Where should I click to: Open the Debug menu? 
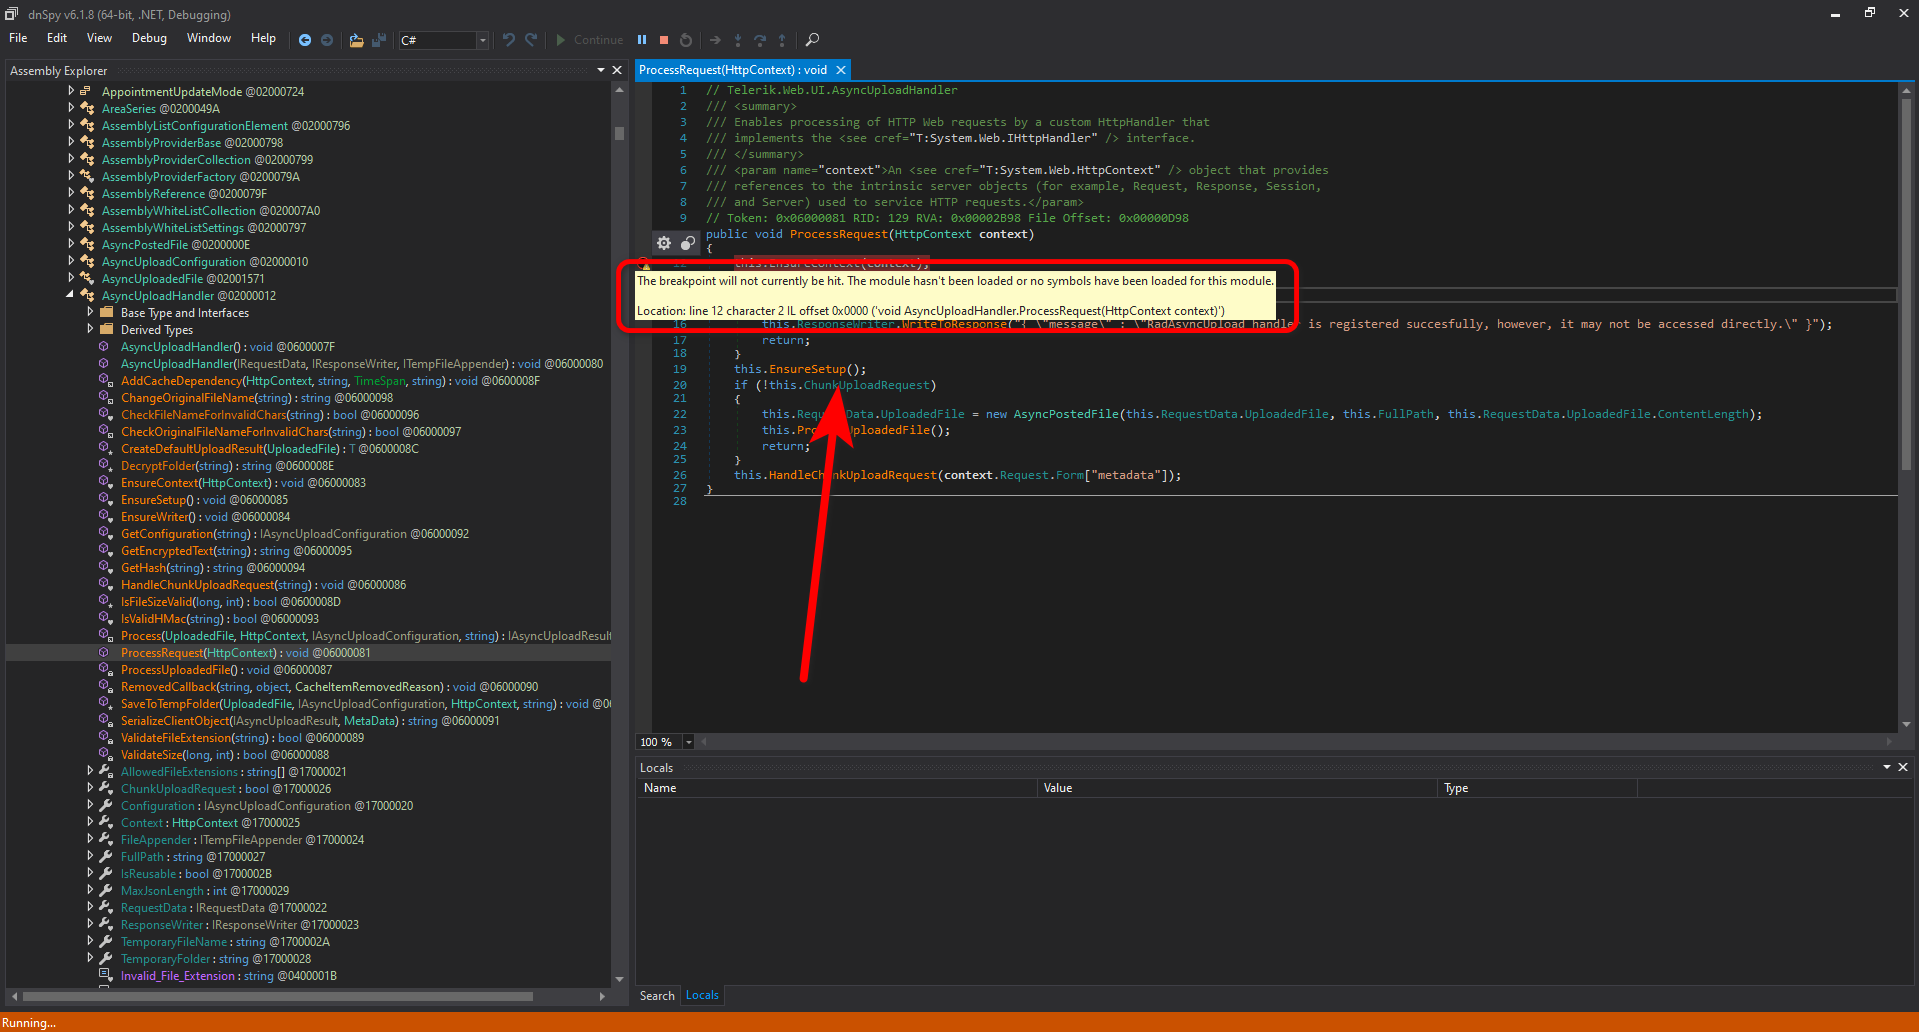coord(149,38)
